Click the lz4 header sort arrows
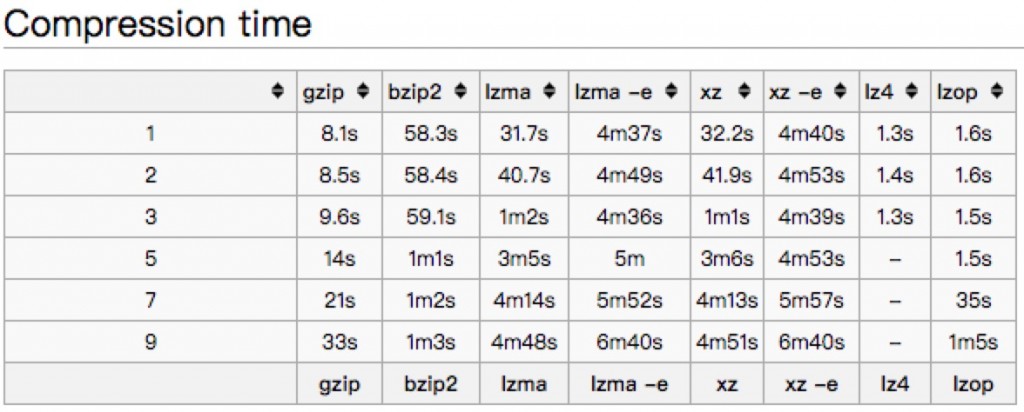This screenshot has width=1024, height=412. pos(910,92)
